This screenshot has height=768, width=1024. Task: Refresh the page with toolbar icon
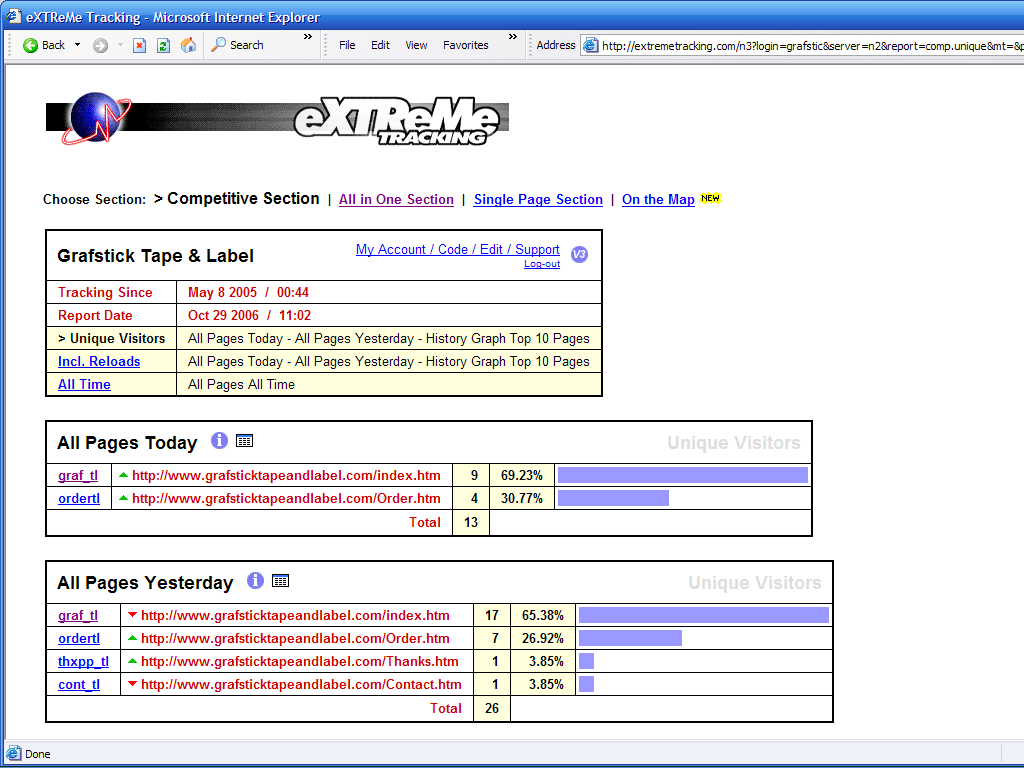point(163,45)
